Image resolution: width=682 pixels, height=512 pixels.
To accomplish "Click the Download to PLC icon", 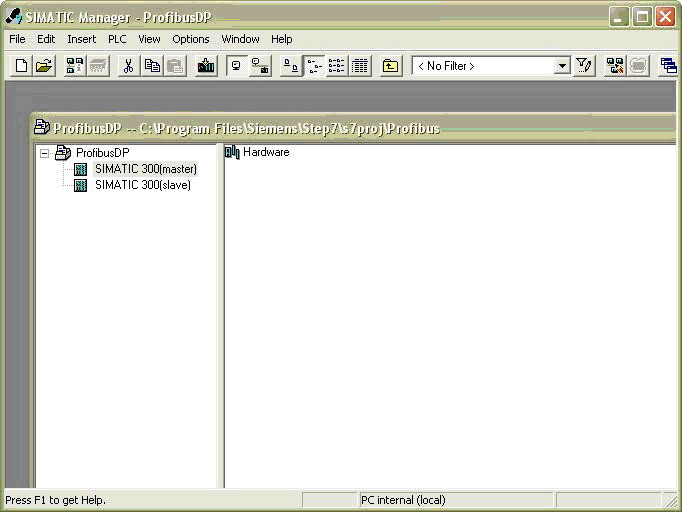I will point(206,66).
